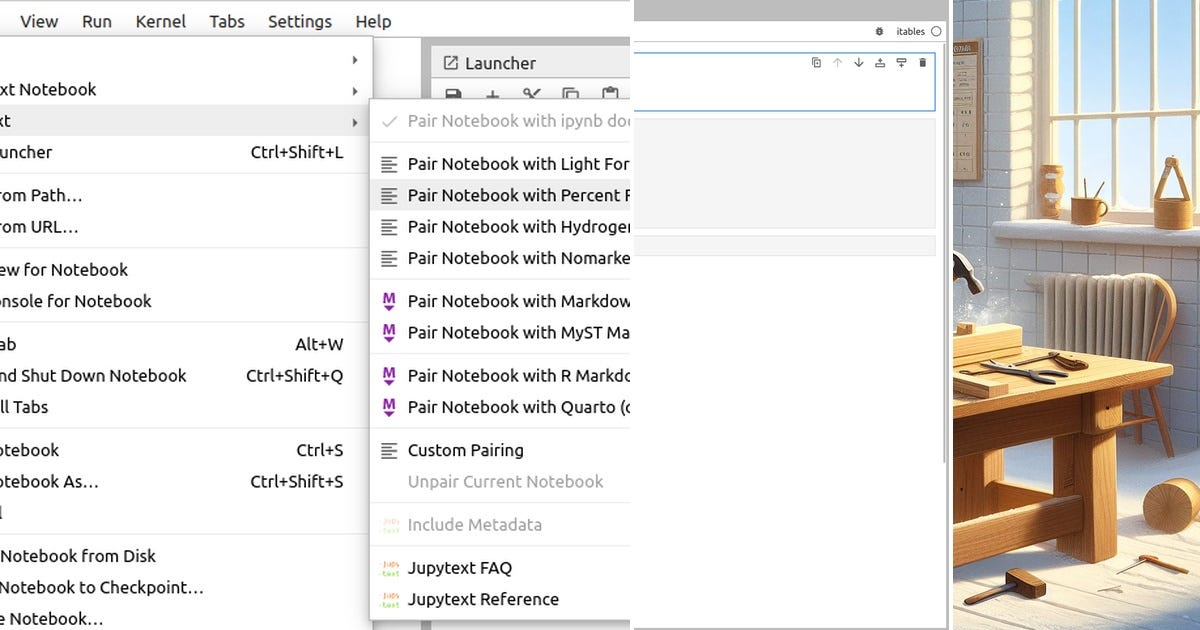1200x630 pixels.
Task: Click the move-cell-down arrow icon
Action: (858, 62)
